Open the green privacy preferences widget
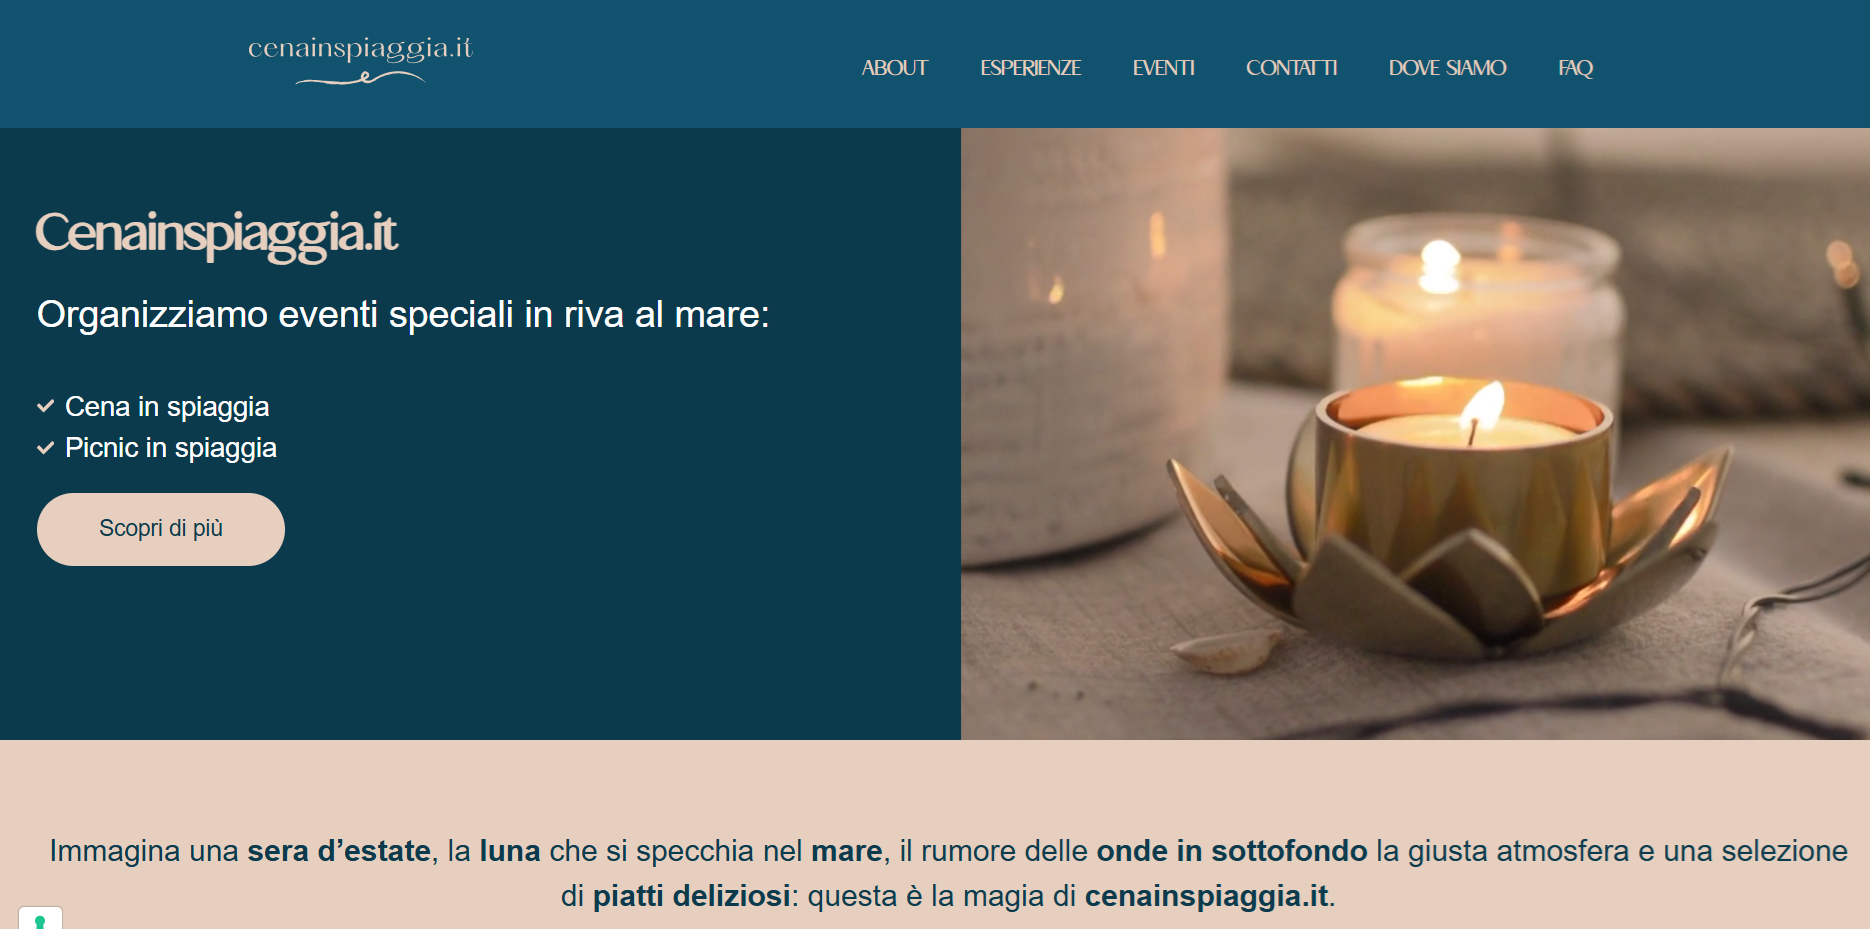The height and width of the screenshot is (929, 1870). click(x=40, y=918)
